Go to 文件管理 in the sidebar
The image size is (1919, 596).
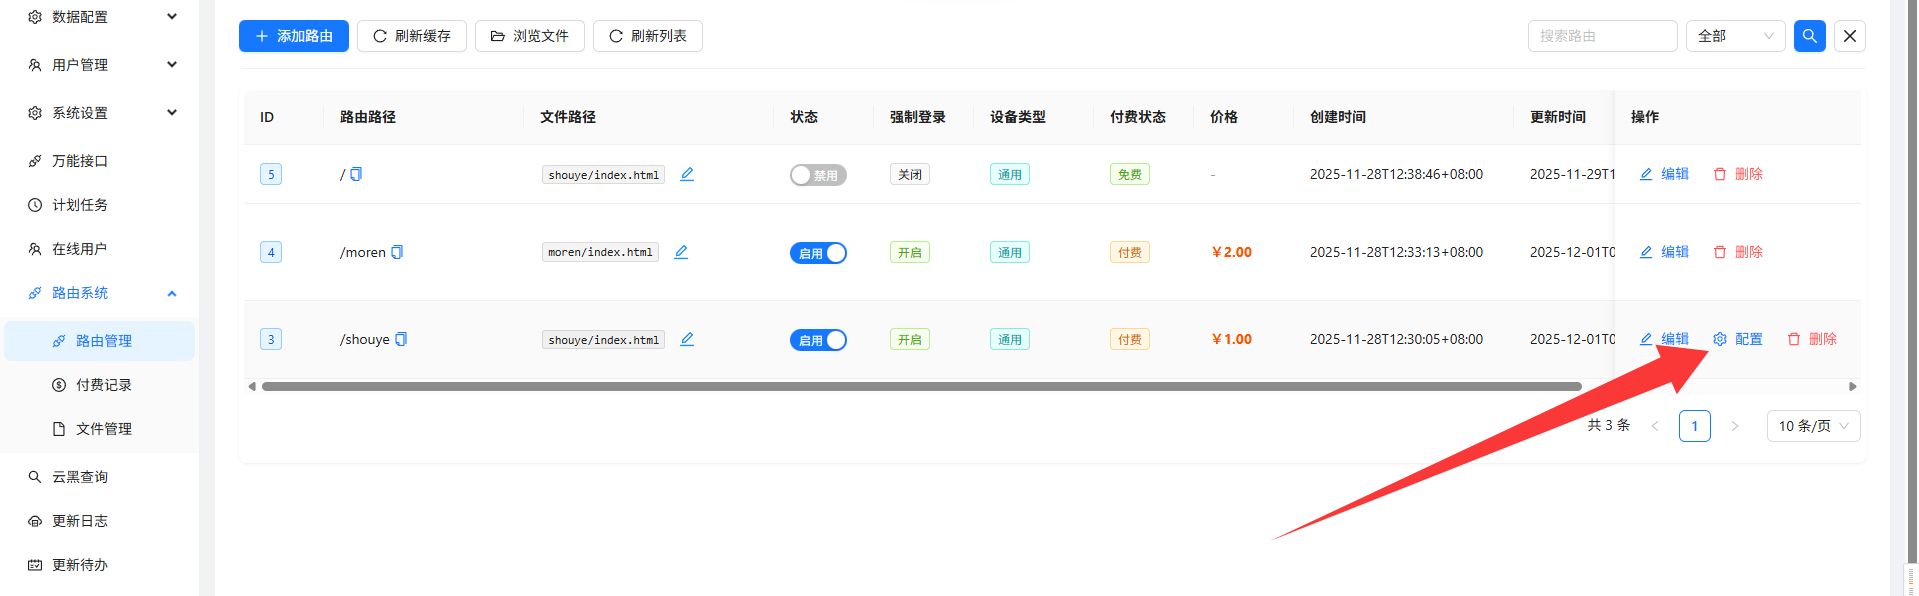click(104, 429)
